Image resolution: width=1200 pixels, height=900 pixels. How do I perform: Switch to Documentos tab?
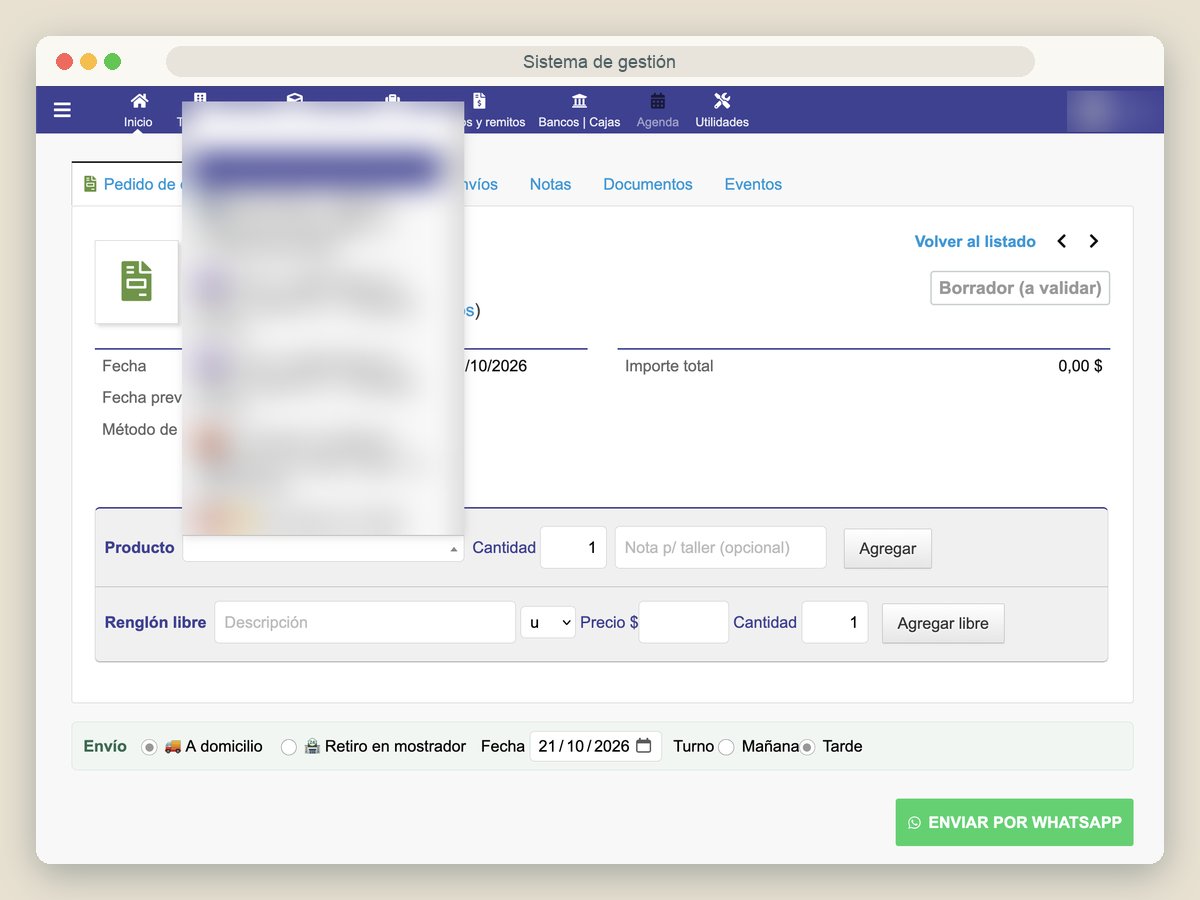pyautogui.click(x=648, y=184)
